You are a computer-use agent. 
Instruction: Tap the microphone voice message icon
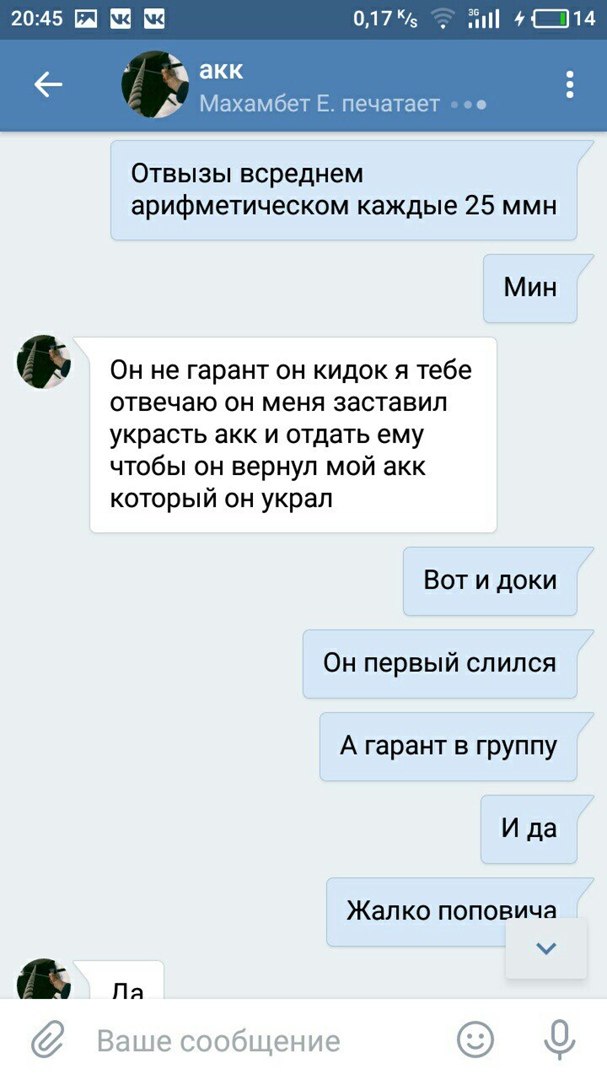point(559,1039)
